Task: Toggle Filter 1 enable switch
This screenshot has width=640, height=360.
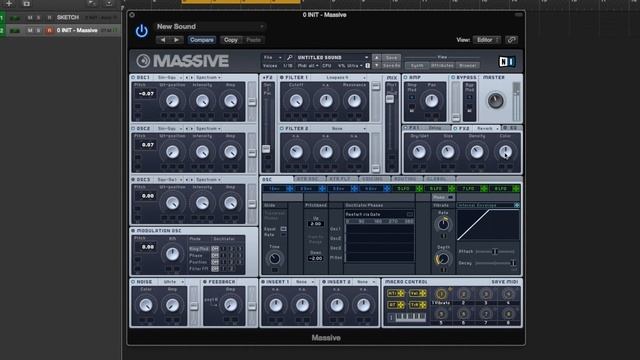Action: point(282,77)
